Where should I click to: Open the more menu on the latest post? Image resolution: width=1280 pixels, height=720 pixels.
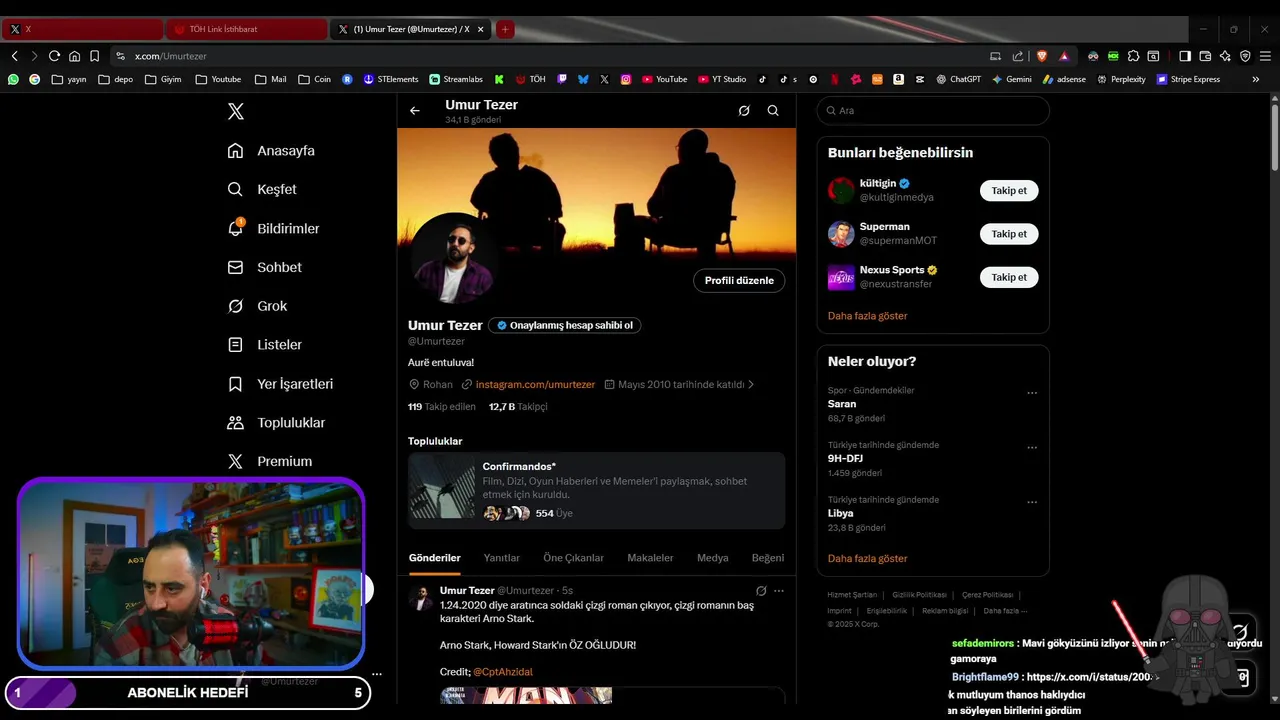click(779, 591)
